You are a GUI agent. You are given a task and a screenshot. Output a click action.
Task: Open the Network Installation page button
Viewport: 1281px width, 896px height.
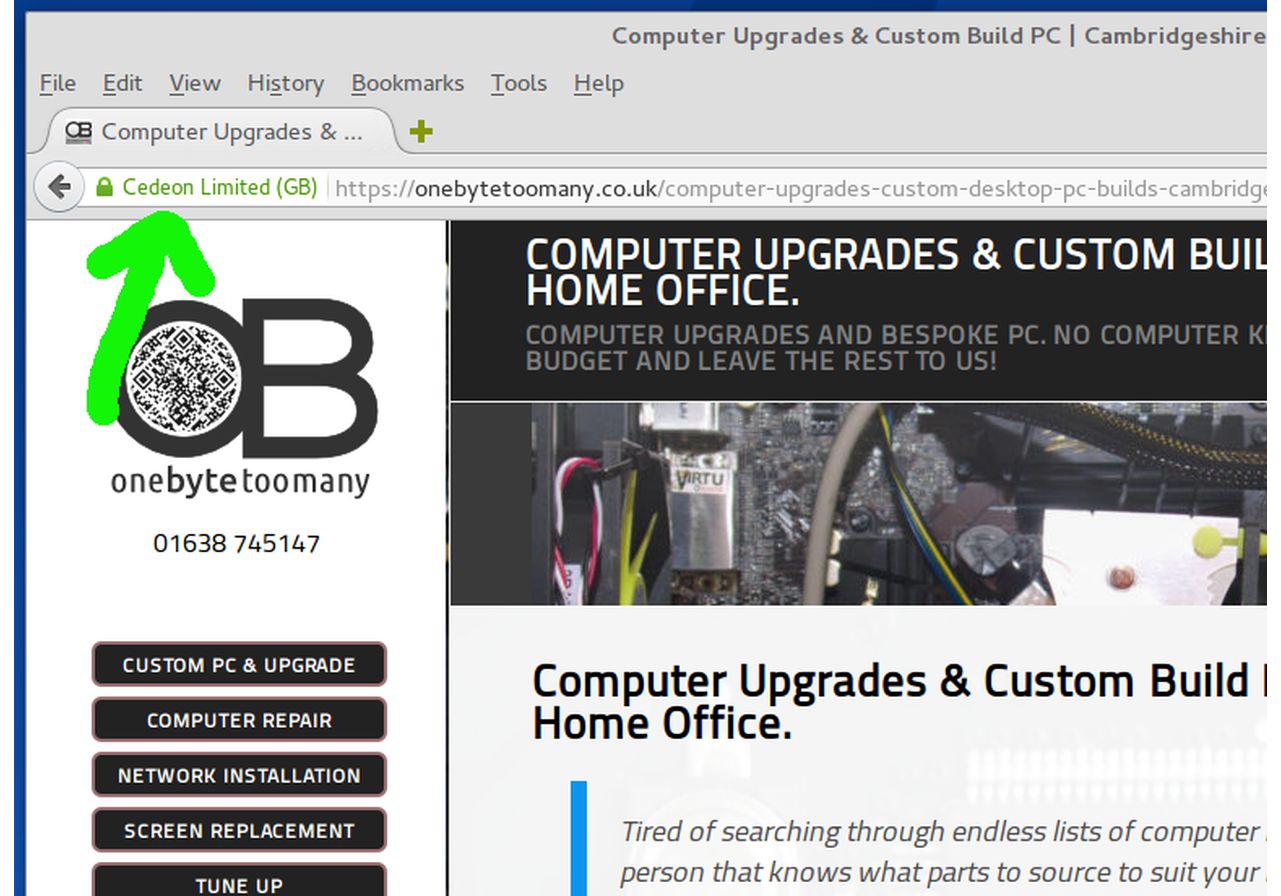pos(239,775)
